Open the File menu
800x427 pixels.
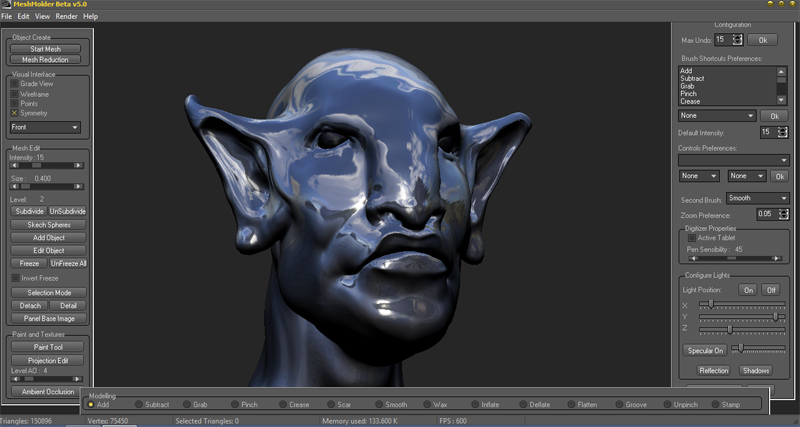tap(7, 17)
